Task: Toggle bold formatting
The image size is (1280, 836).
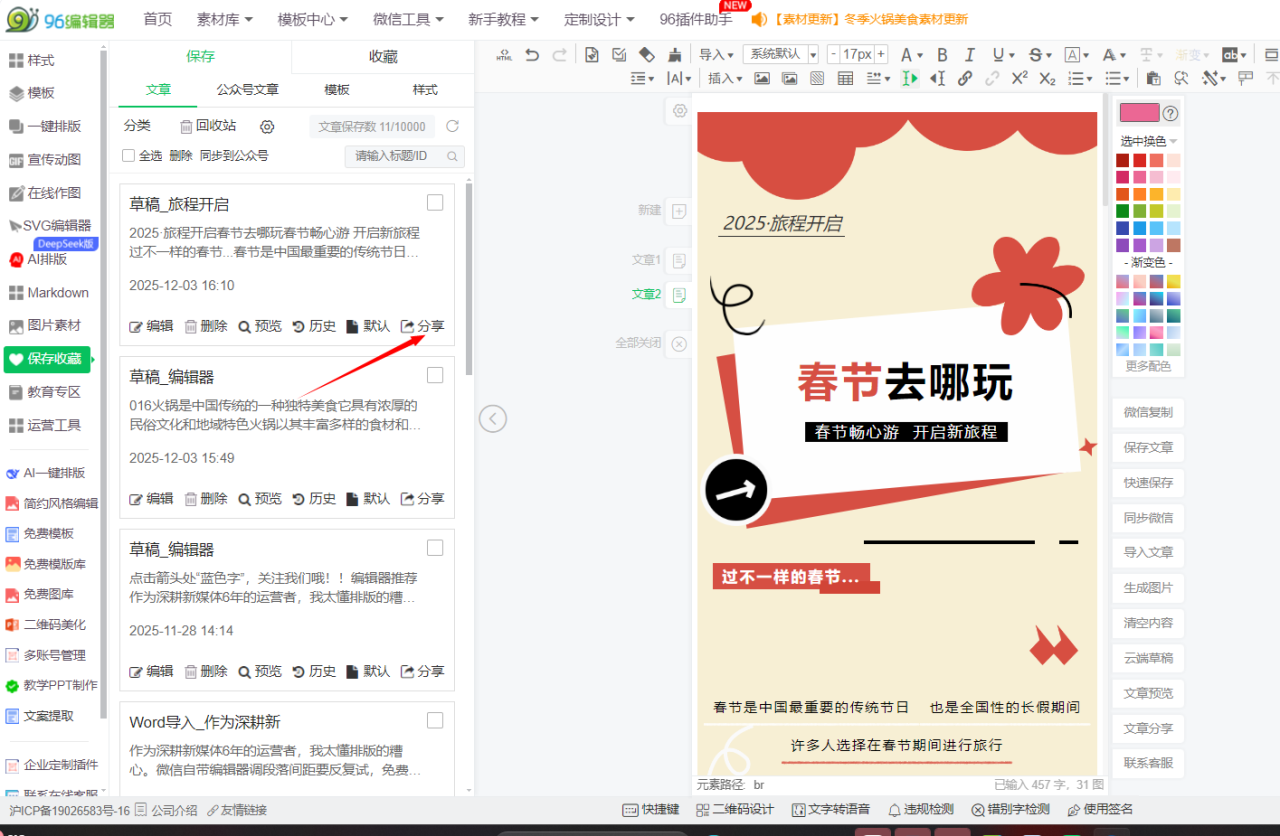Action: (x=942, y=55)
